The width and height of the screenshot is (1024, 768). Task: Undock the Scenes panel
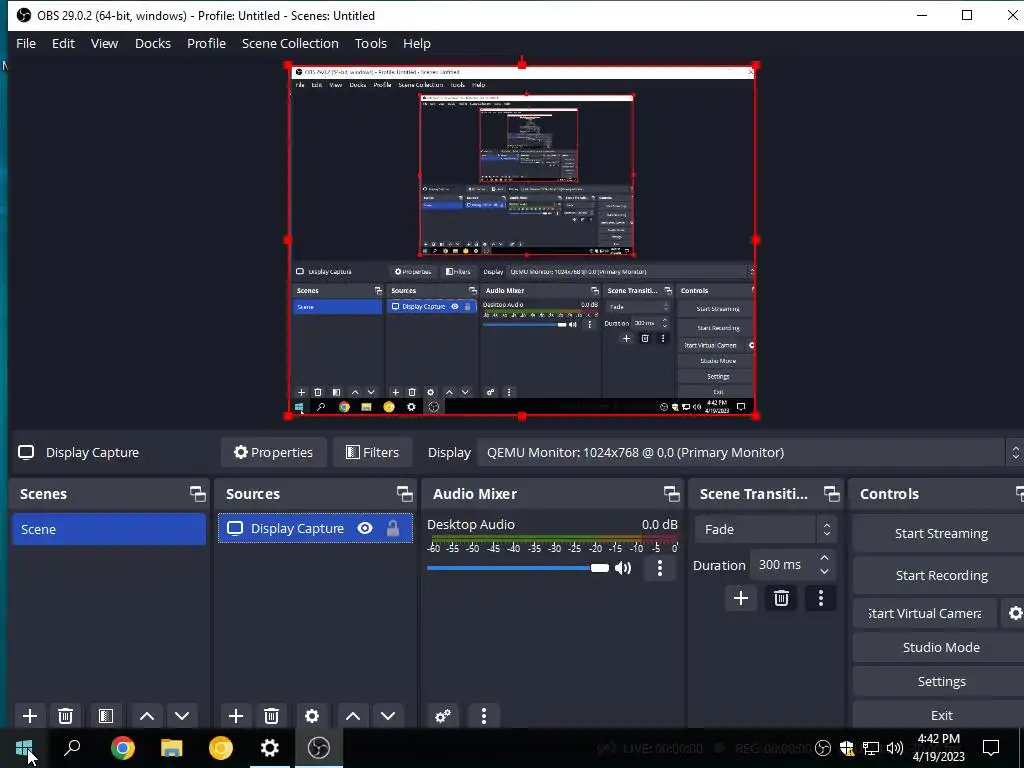(197, 494)
